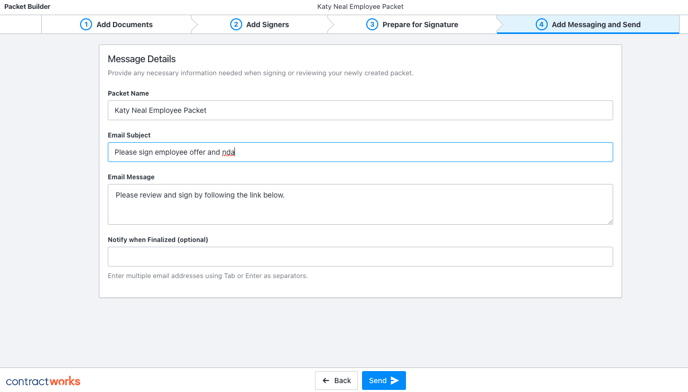
Task: Focus the Email Subject input
Action: pyautogui.click(x=360, y=152)
